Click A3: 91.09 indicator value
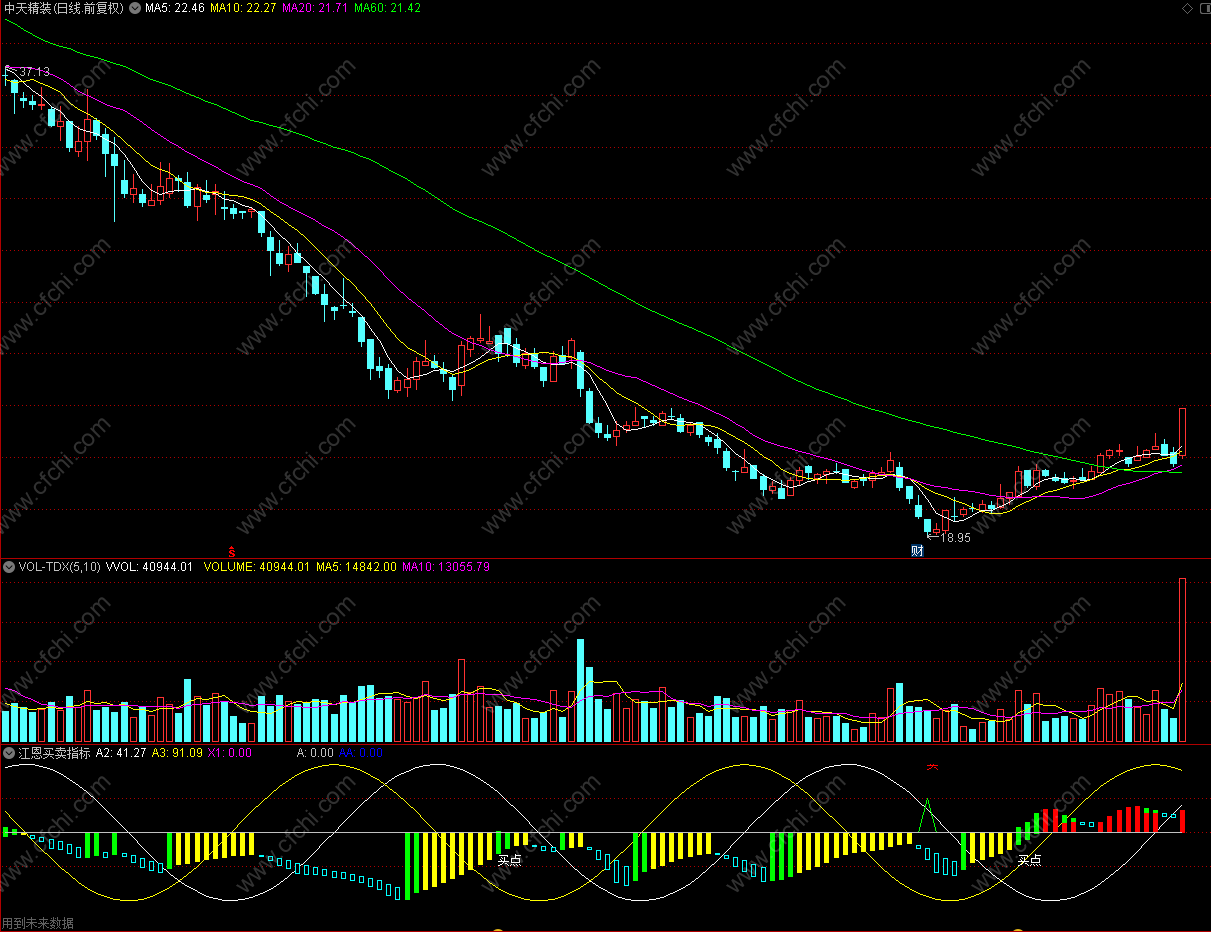Image resolution: width=1211 pixels, height=932 pixels. coord(178,753)
